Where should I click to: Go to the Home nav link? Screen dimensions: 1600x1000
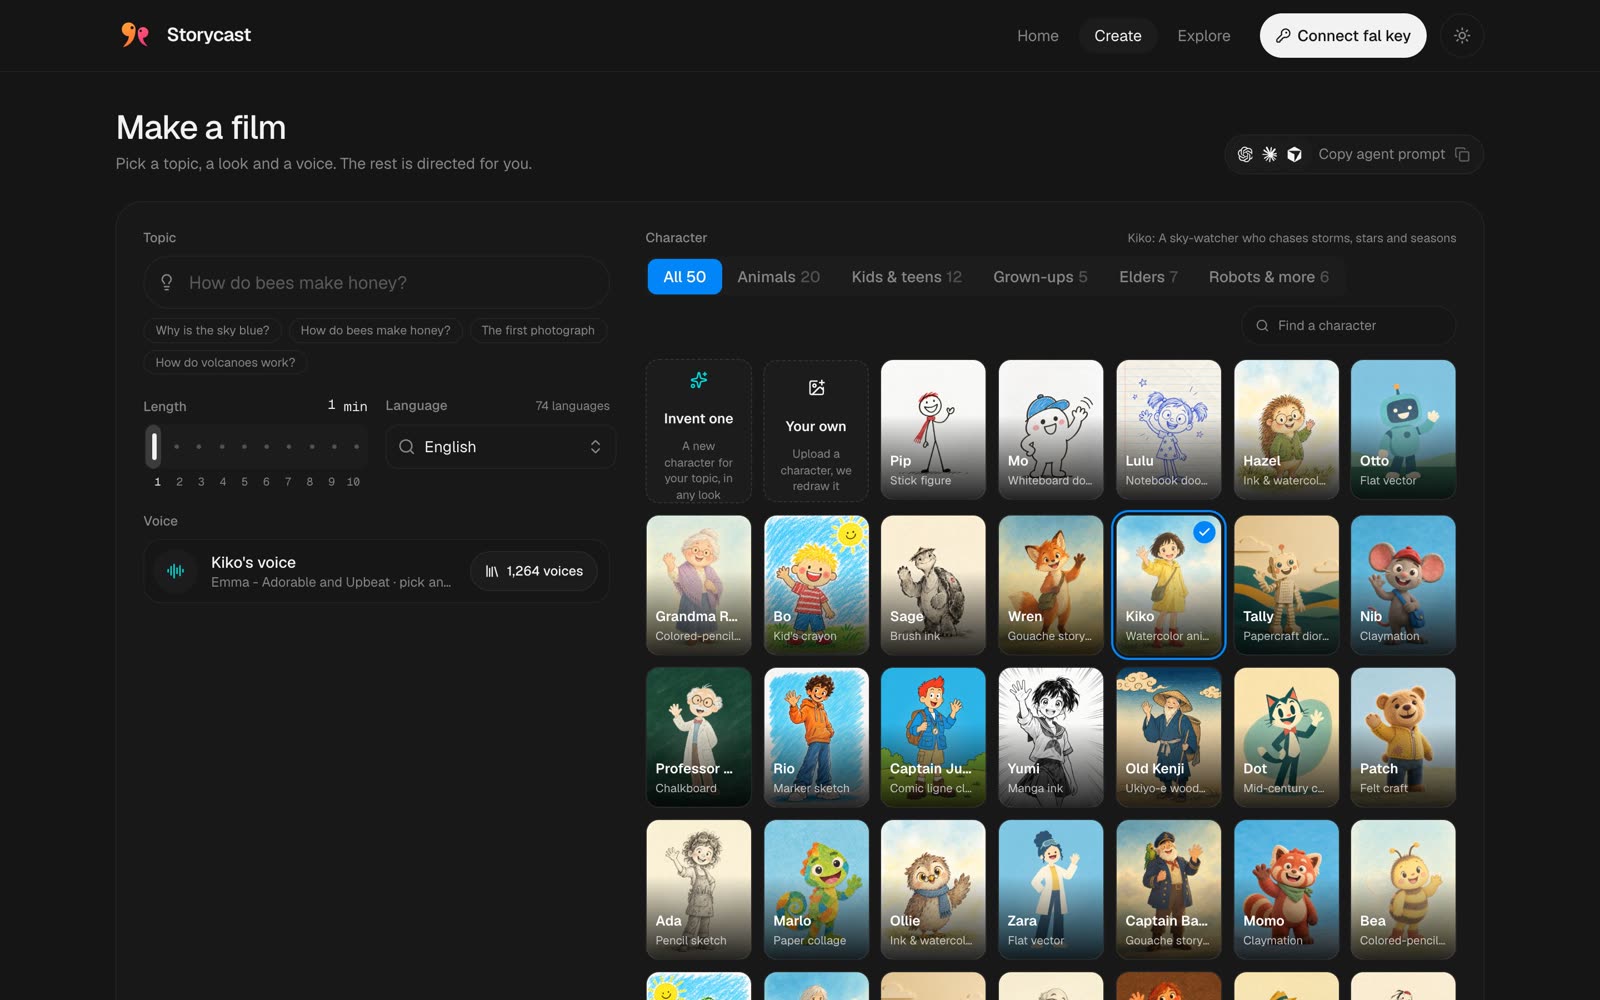tap(1038, 35)
